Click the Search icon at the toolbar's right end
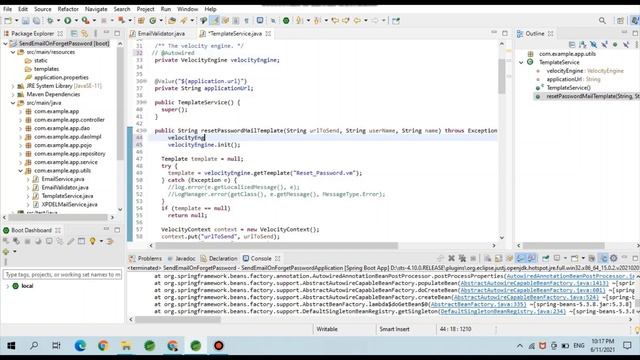This screenshot has width=640, height=360. 602,20
